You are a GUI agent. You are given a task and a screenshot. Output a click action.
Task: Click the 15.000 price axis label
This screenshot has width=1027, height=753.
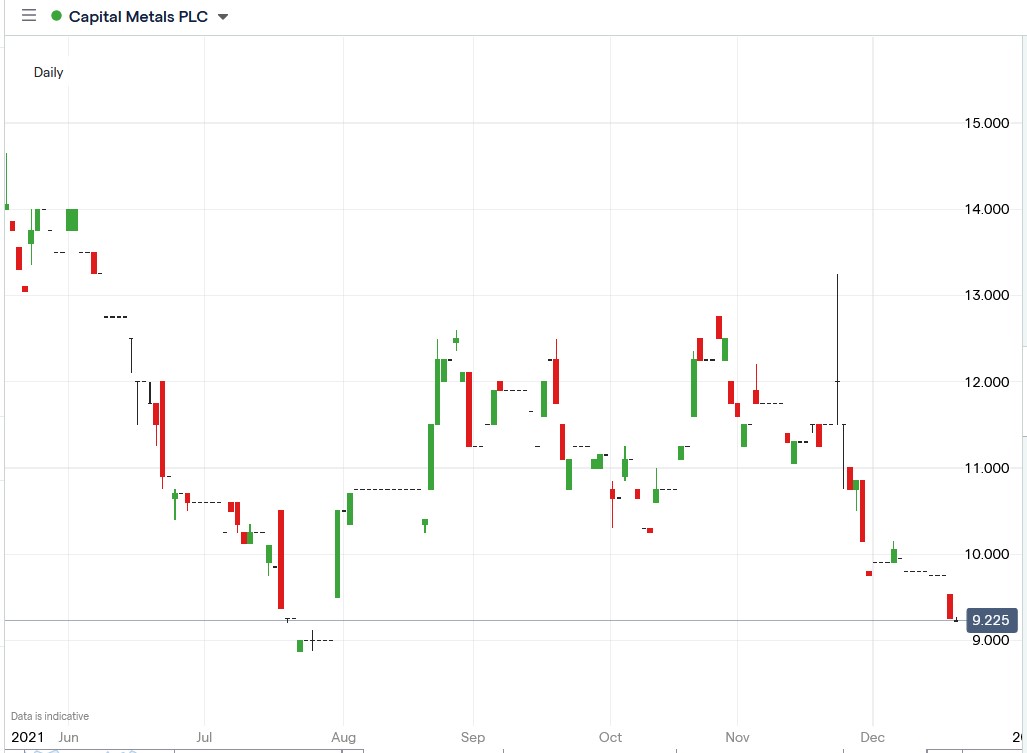pyautogui.click(x=987, y=123)
